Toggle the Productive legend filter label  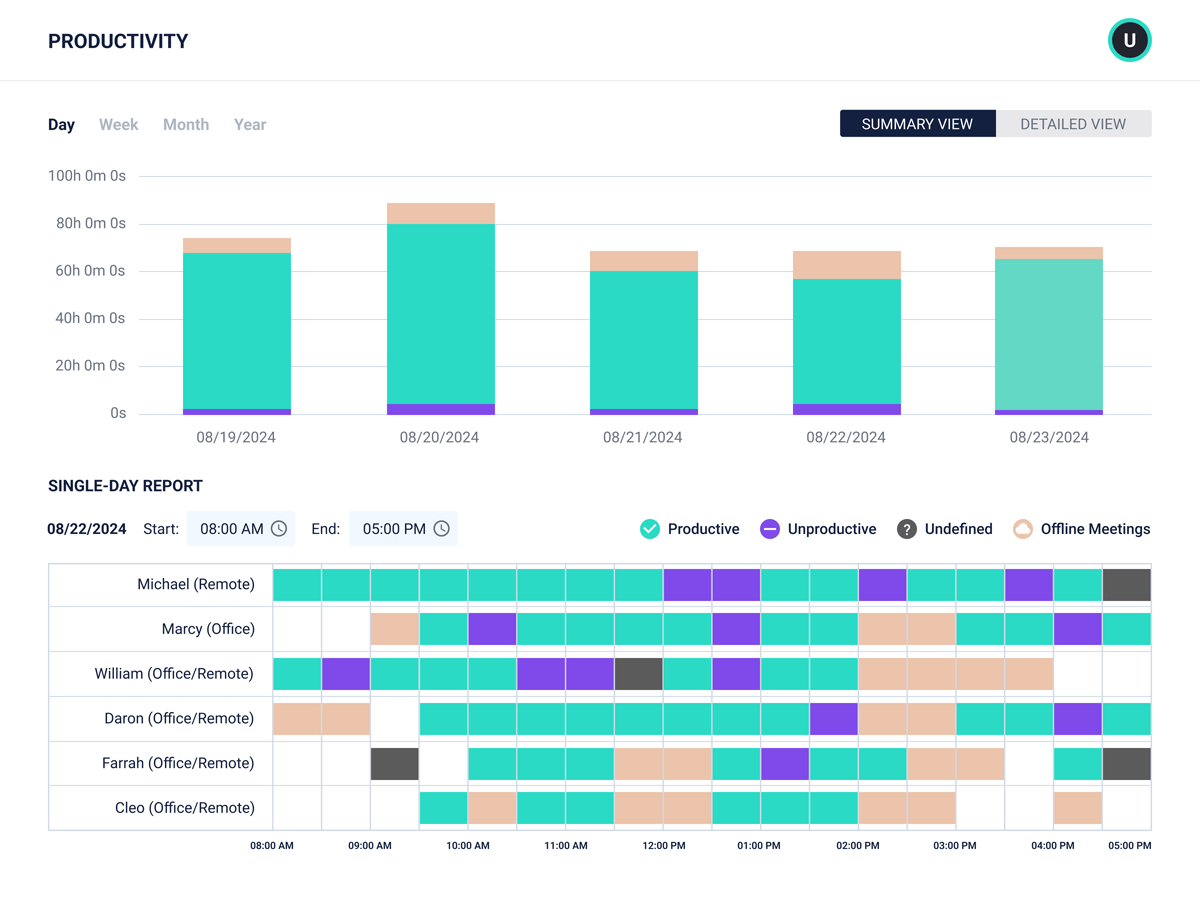pyautogui.click(x=703, y=528)
